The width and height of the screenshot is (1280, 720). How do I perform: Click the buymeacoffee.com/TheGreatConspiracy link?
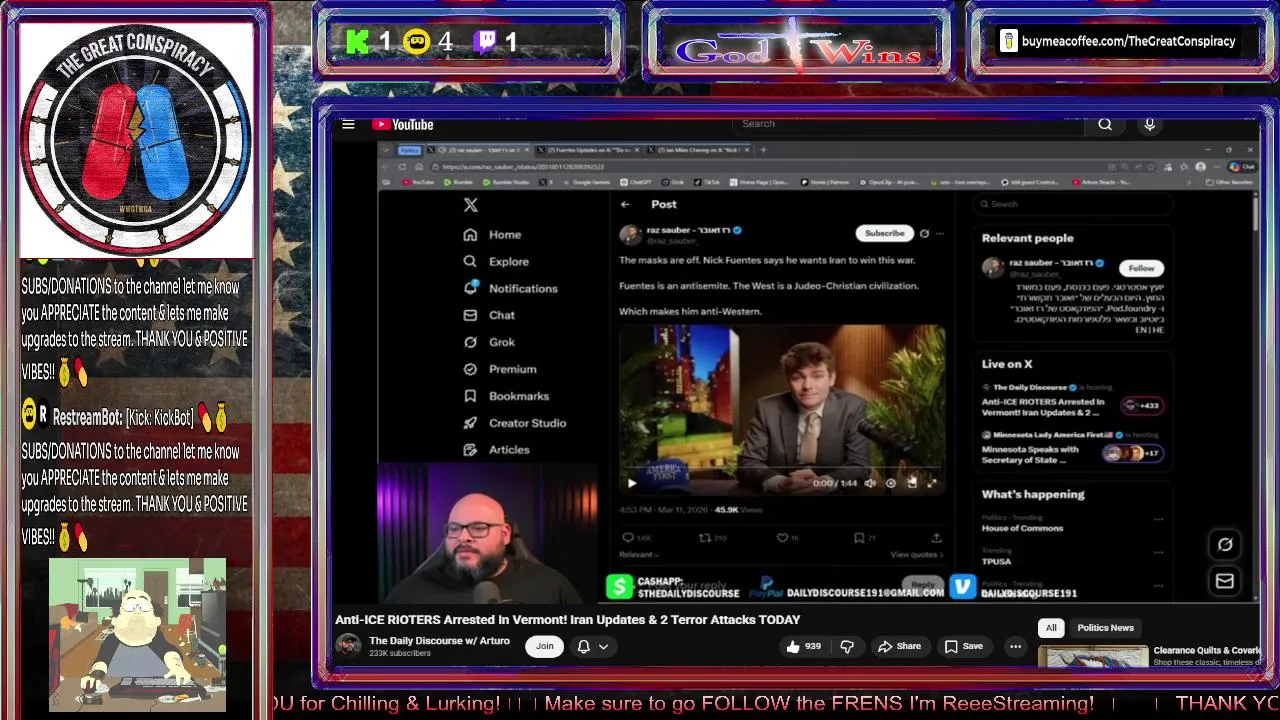pos(1129,41)
